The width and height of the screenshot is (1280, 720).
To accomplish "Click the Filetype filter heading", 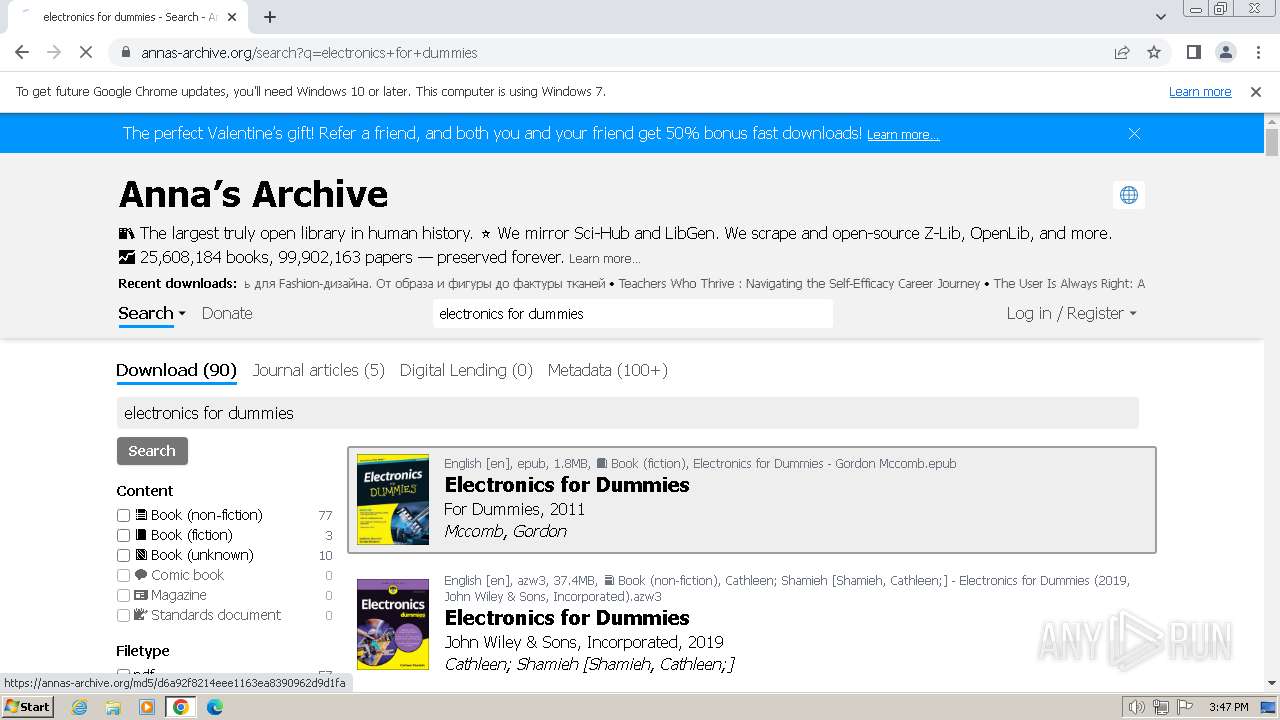I will (143, 651).
